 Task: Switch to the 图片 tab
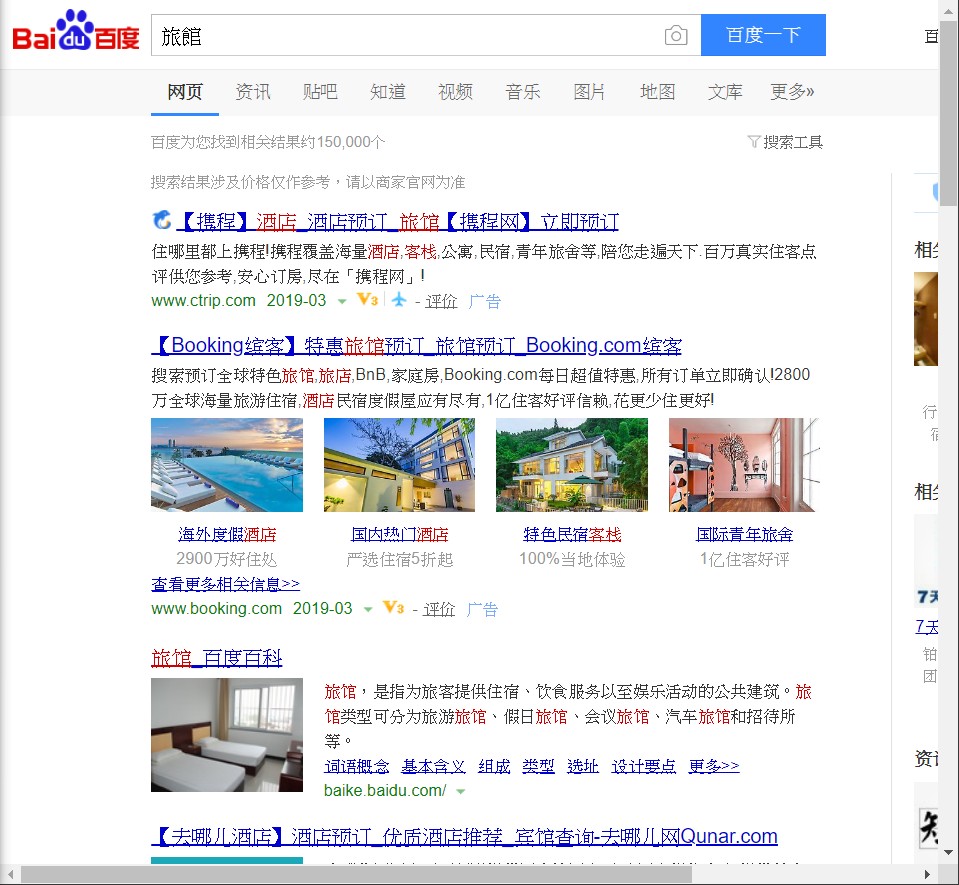click(590, 92)
